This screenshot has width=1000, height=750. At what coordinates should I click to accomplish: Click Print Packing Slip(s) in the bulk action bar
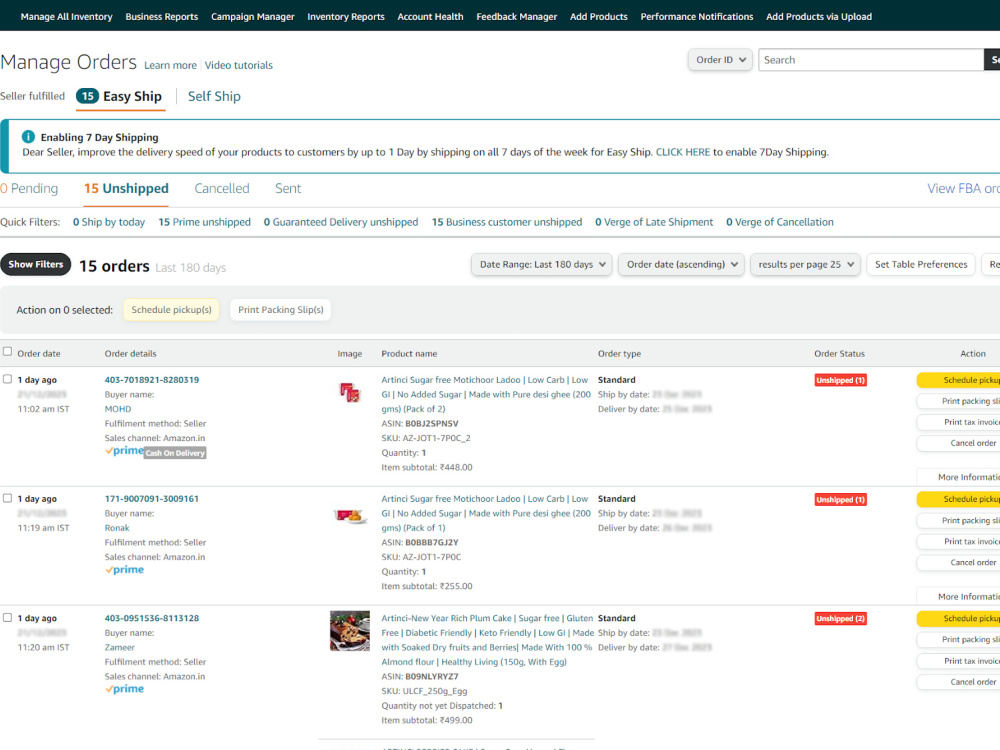click(281, 310)
